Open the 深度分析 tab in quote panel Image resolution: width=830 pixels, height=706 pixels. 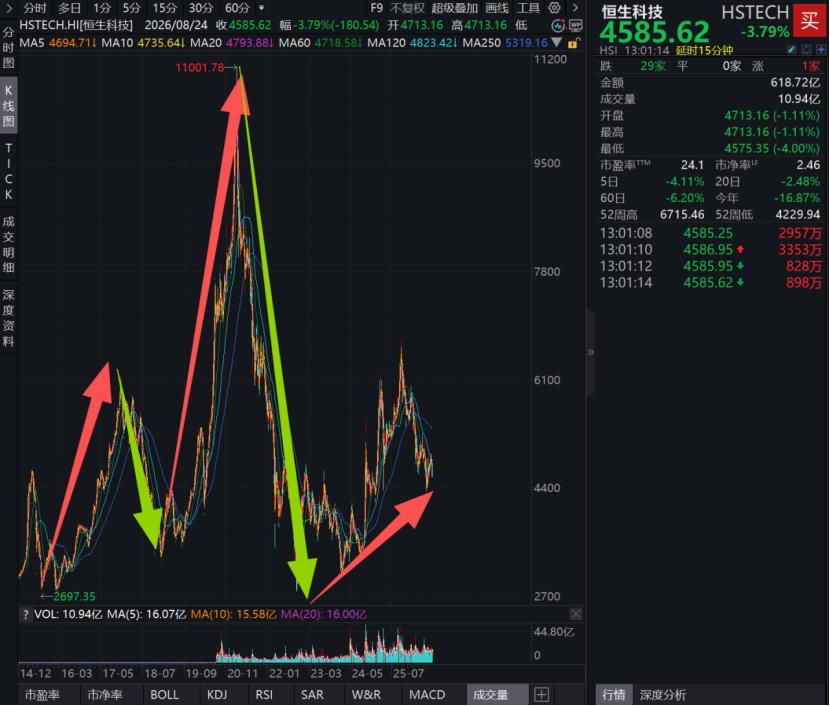coord(663,694)
